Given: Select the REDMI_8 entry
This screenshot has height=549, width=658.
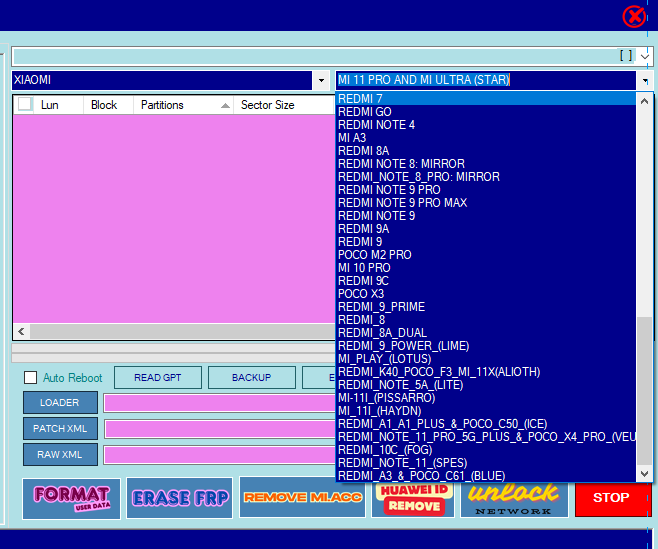Looking at the screenshot, I should [x=486, y=320].
